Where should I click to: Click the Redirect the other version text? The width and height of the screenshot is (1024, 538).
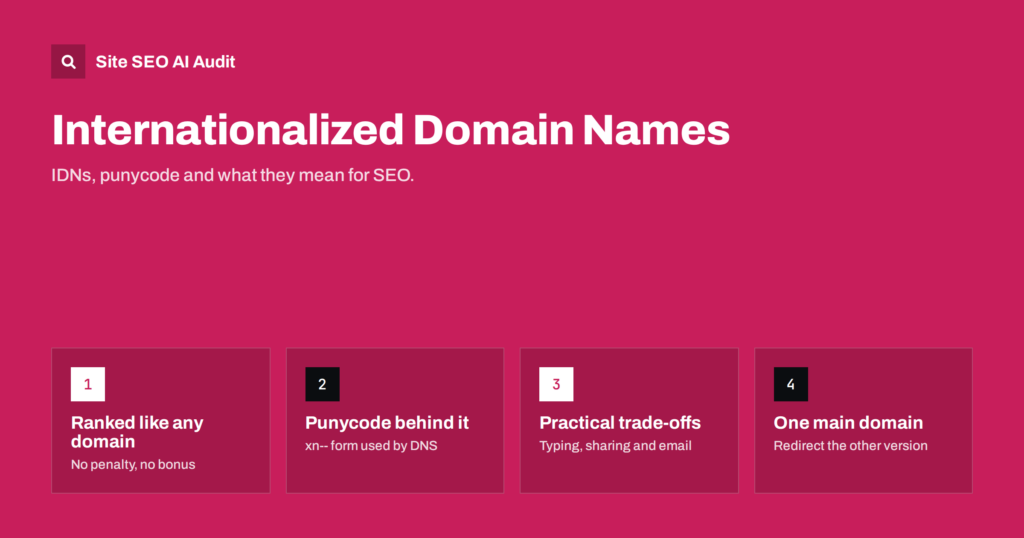click(x=850, y=446)
